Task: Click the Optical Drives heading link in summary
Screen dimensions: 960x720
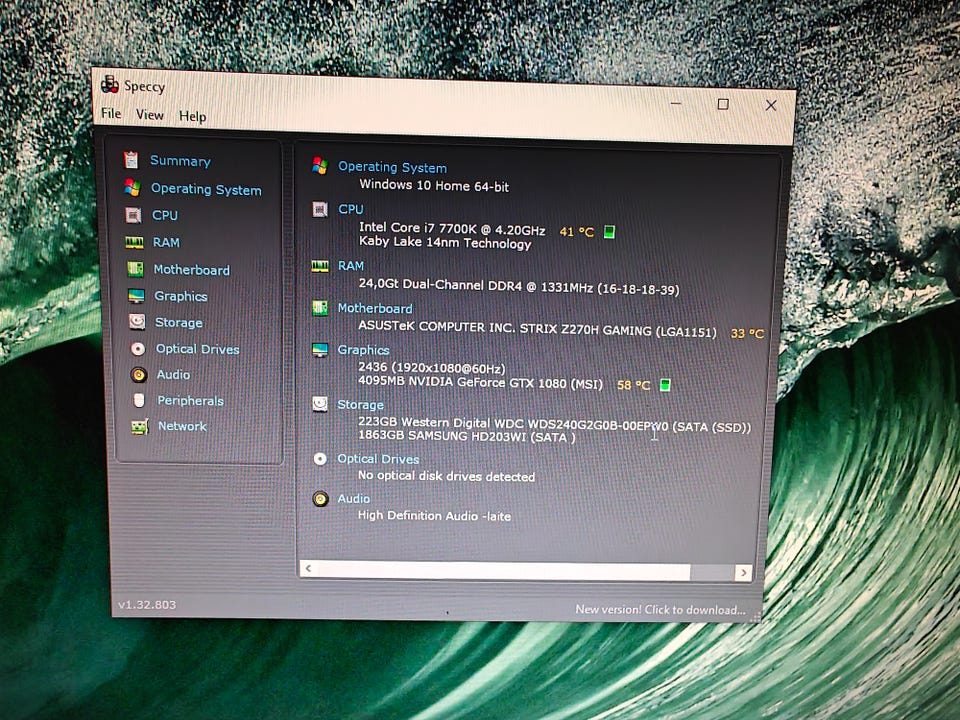Action: 378,459
